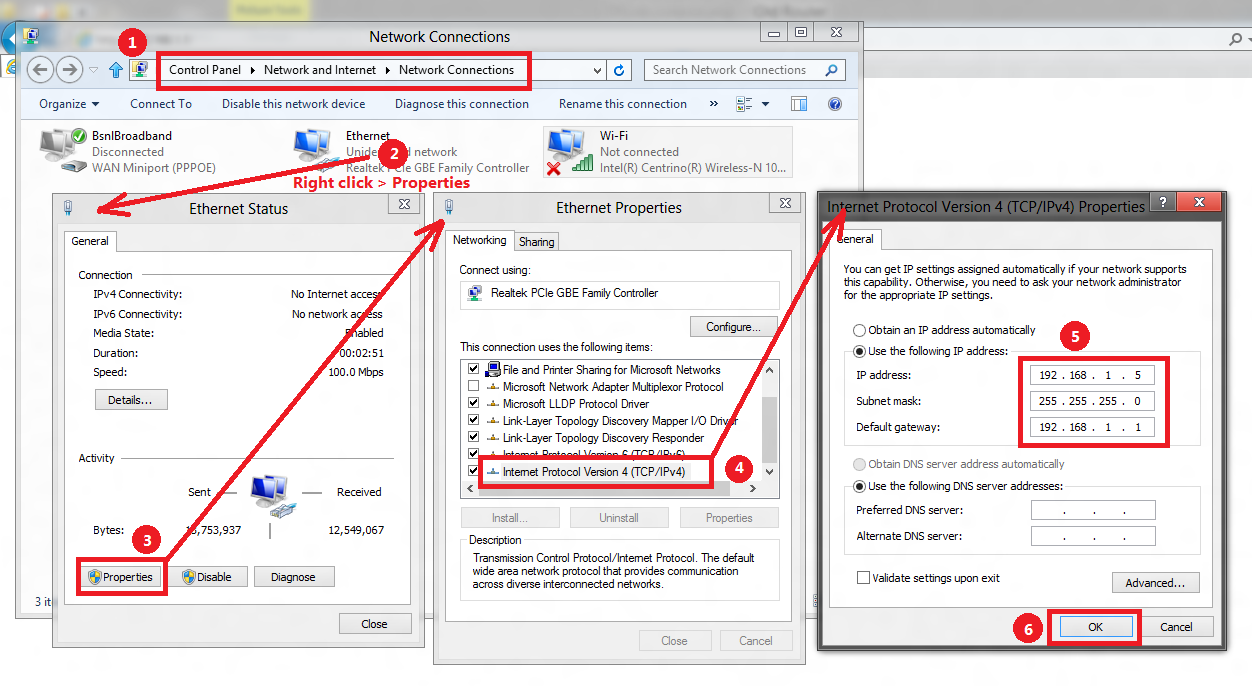Open the recent locations dropdown arrow

(94, 70)
